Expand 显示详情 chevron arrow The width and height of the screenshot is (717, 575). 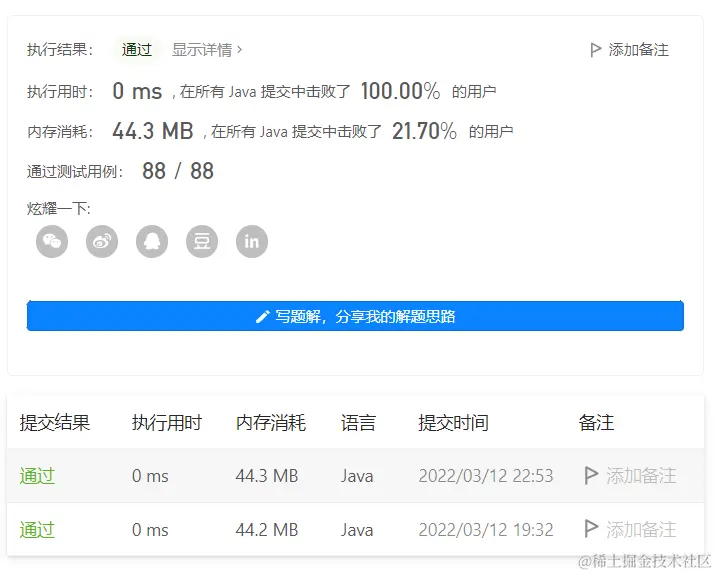pos(240,49)
